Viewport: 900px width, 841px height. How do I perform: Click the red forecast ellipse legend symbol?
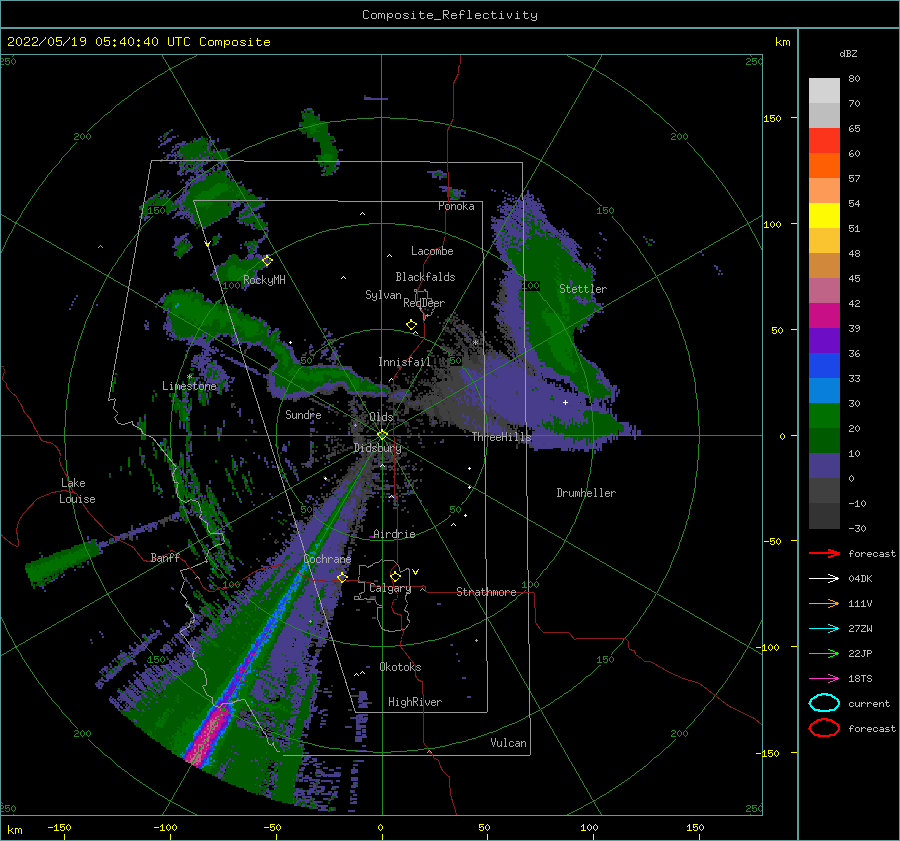(824, 728)
